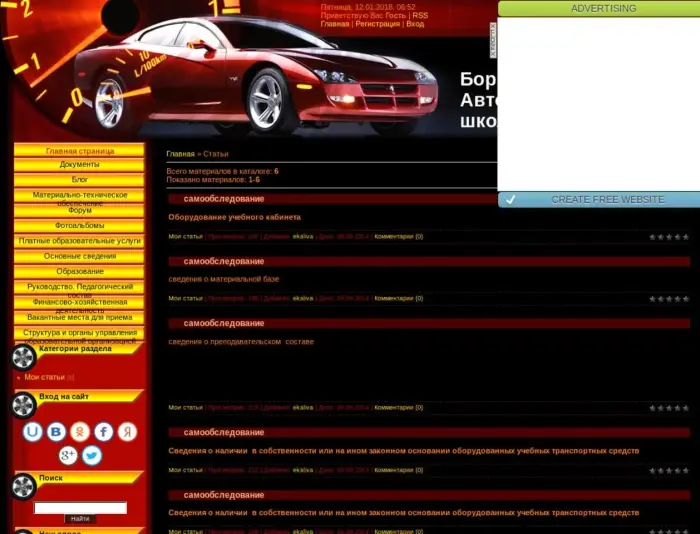The image size is (700, 534).
Task: Click author ekaliva under Оборудование учебного кабинета
Action: pyautogui.click(x=303, y=237)
